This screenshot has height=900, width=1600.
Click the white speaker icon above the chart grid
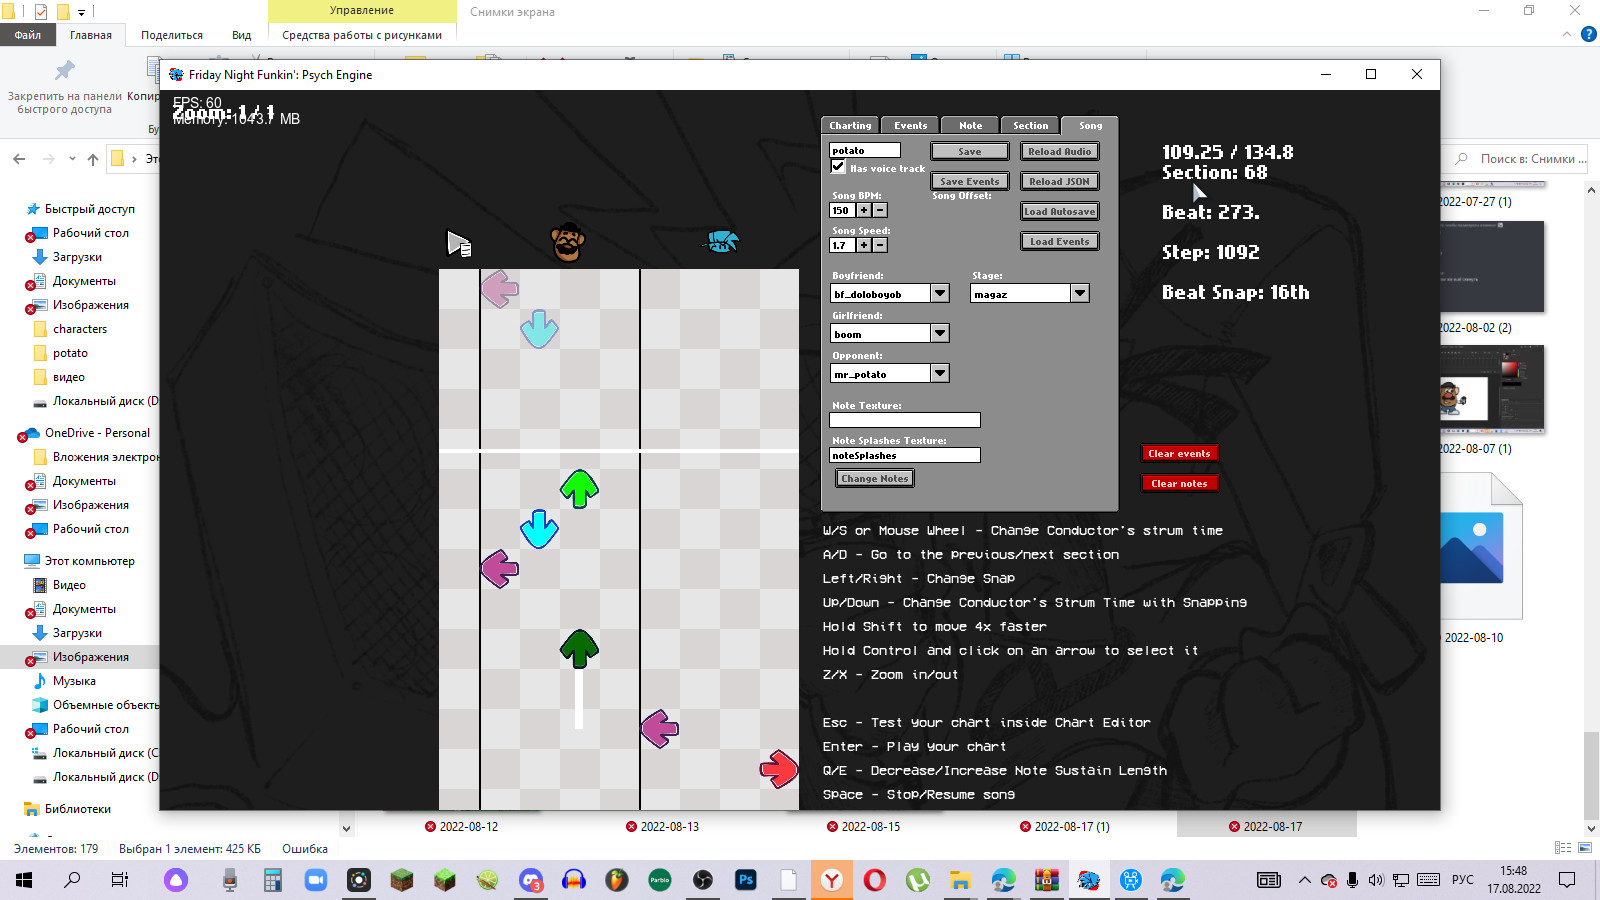(459, 243)
